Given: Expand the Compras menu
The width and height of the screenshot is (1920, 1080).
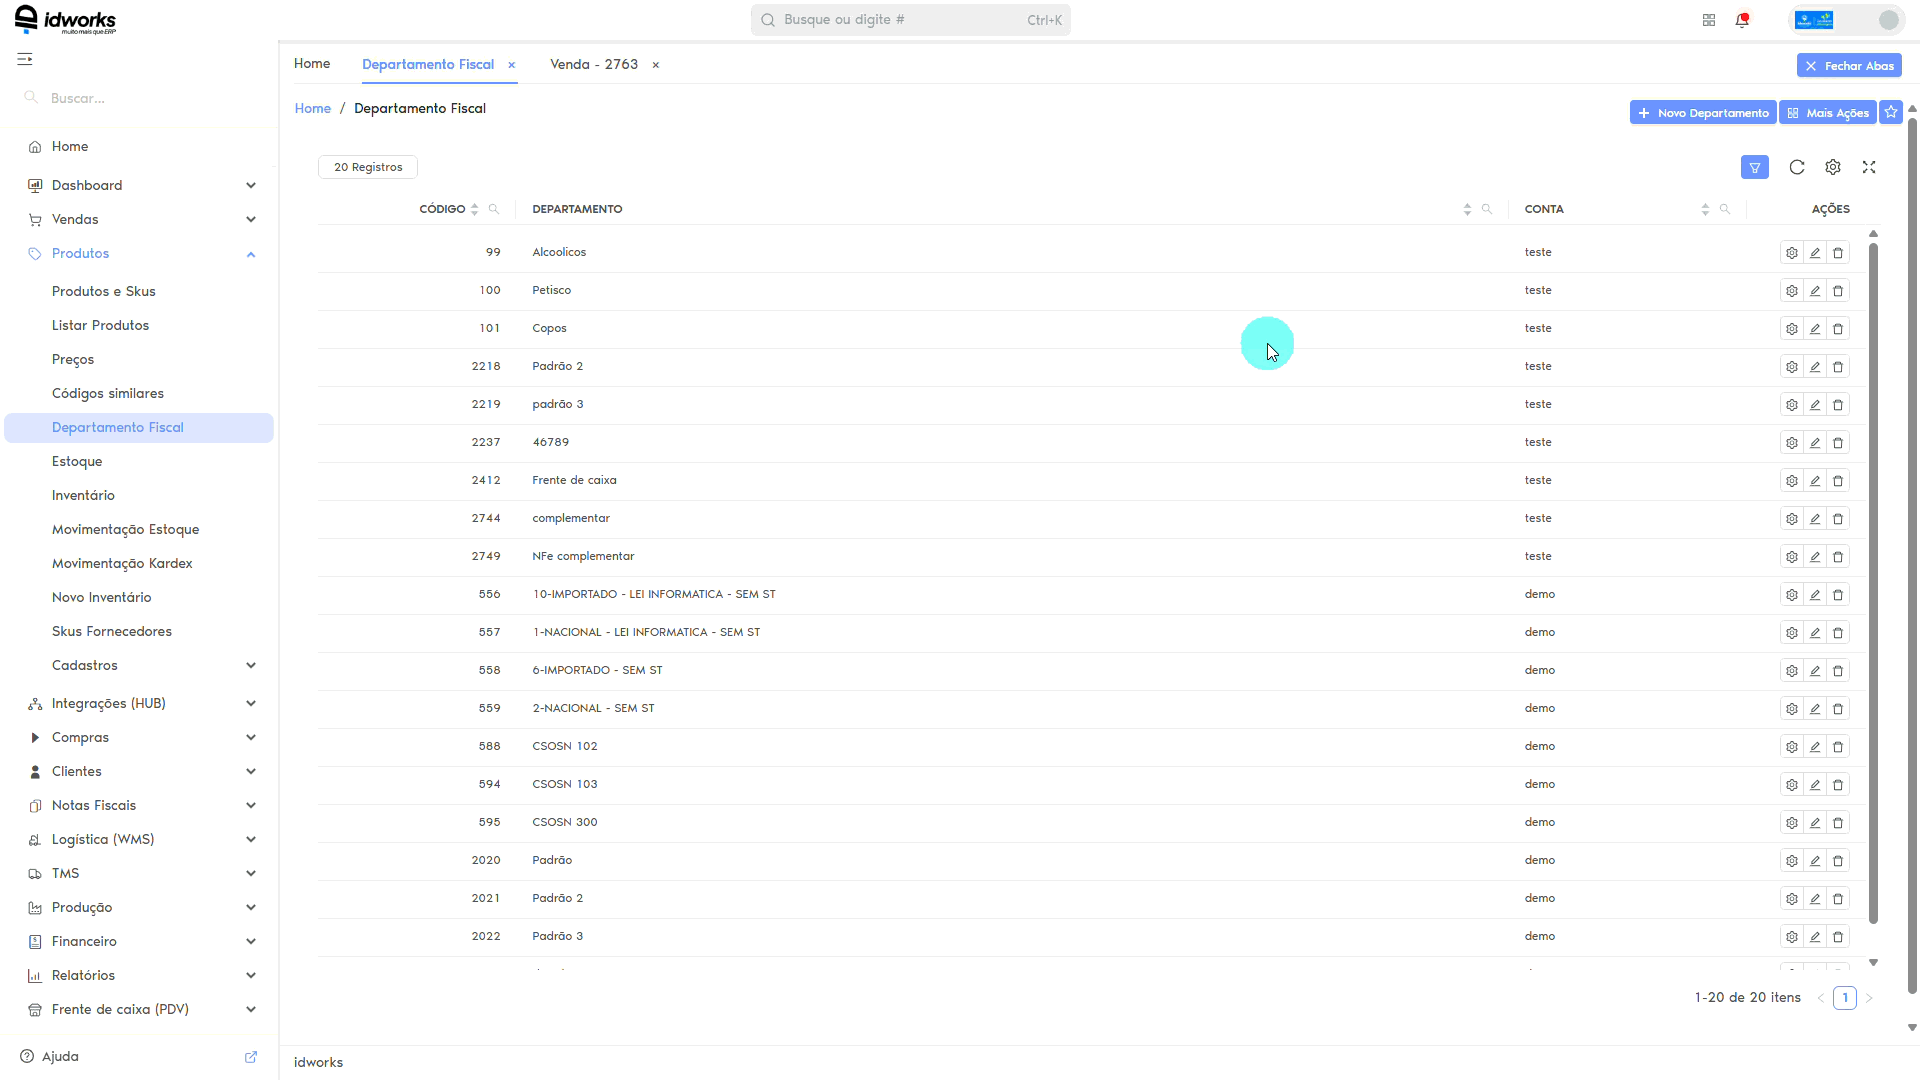Looking at the screenshot, I should click(141, 738).
